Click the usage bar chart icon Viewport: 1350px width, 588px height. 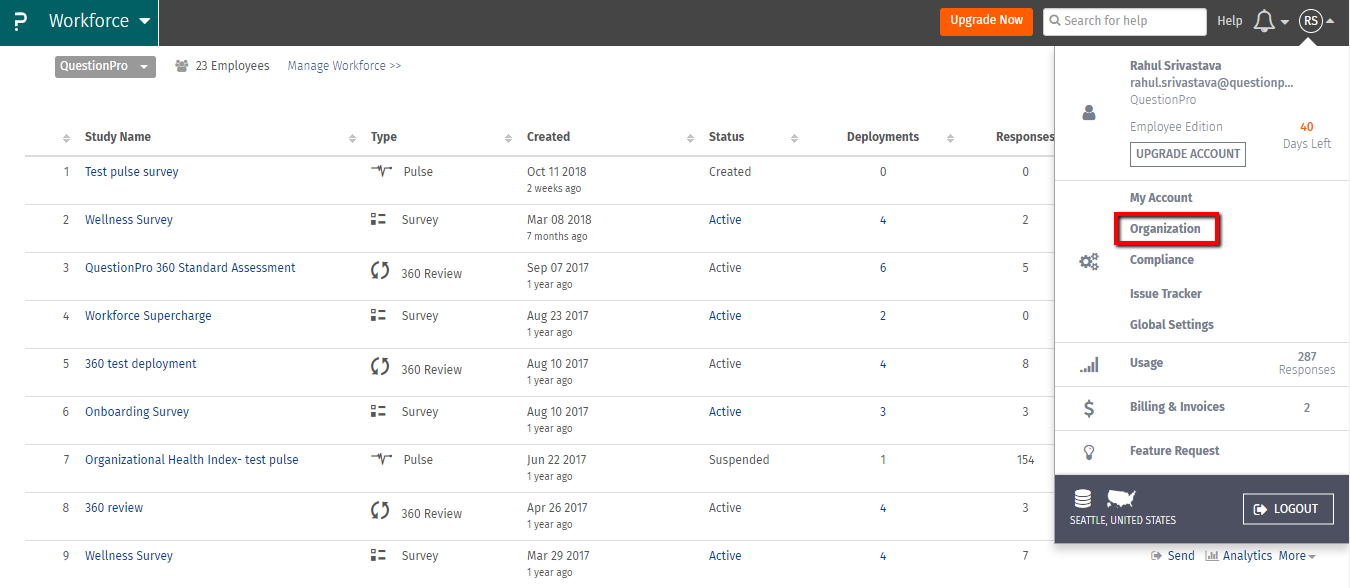[1089, 364]
